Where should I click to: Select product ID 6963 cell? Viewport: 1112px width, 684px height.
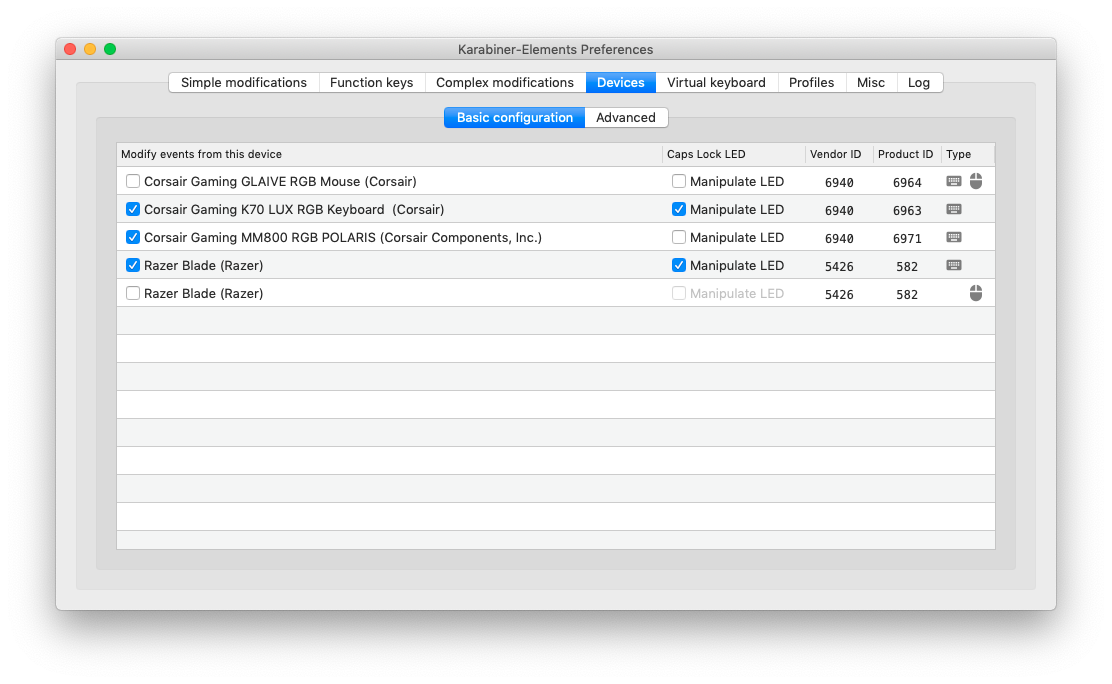907,211
